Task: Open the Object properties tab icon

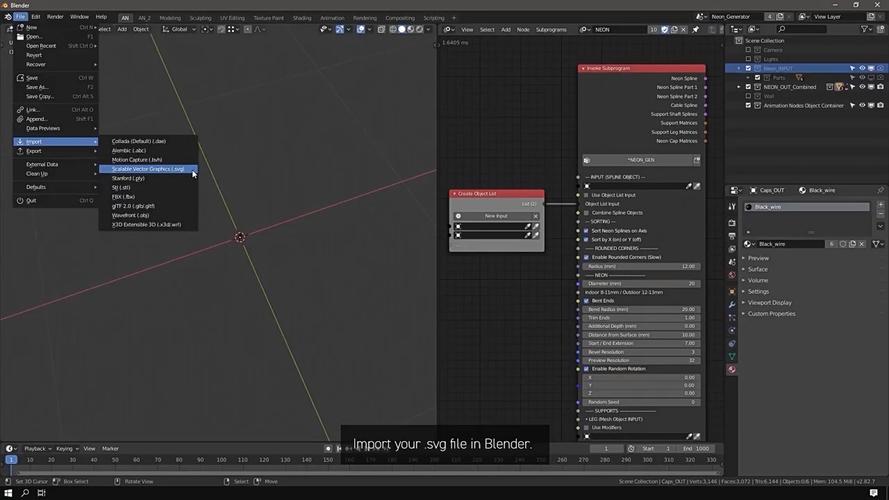Action: click(x=732, y=291)
